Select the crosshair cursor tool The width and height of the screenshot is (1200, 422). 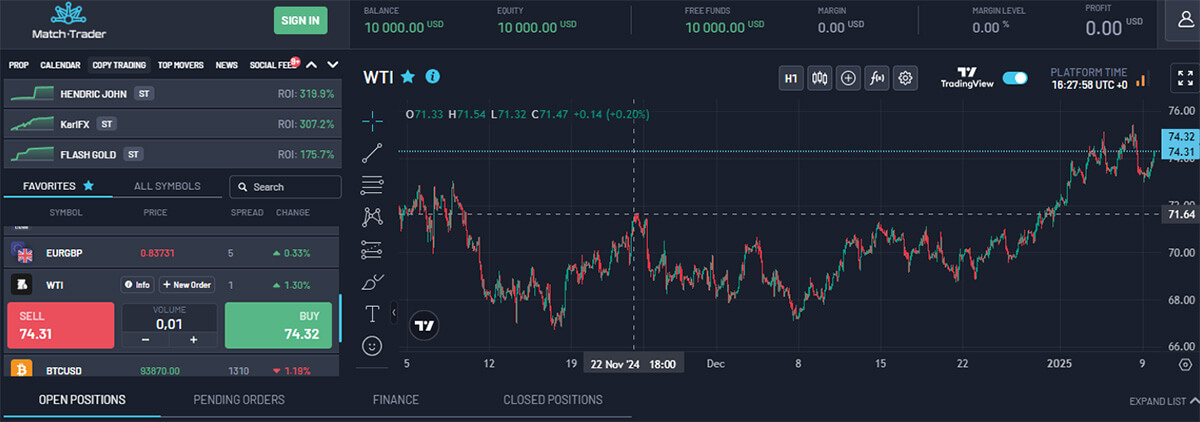pyautogui.click(x=373, y=121)
